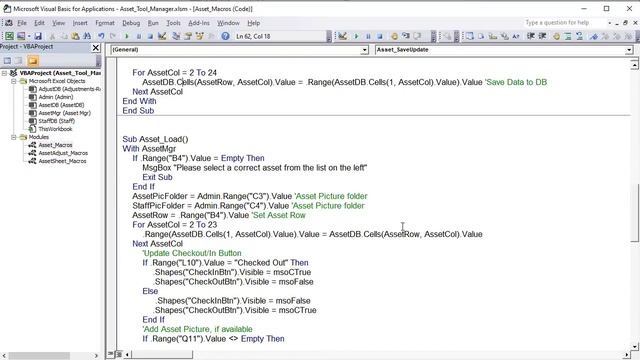Screen dimensions: 640x360
Task: Switch to Procedure View at the code window bottom
Action: (x=111, y=354)
